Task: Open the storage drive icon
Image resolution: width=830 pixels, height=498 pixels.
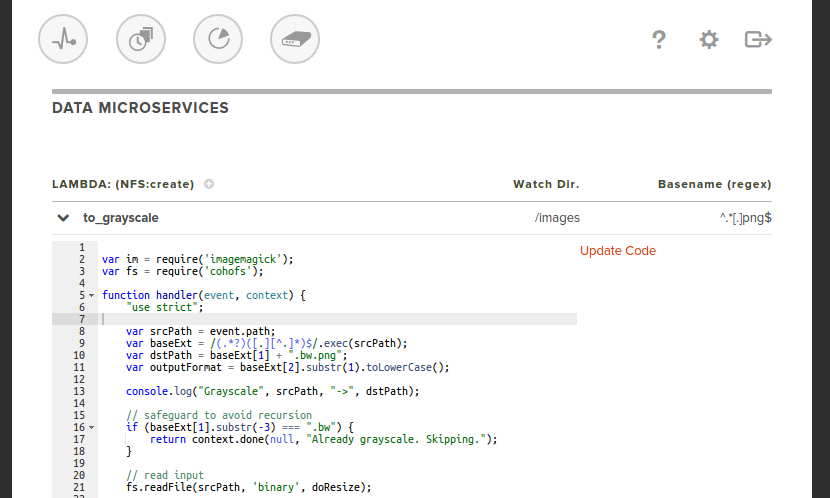Action: (295, 39)
